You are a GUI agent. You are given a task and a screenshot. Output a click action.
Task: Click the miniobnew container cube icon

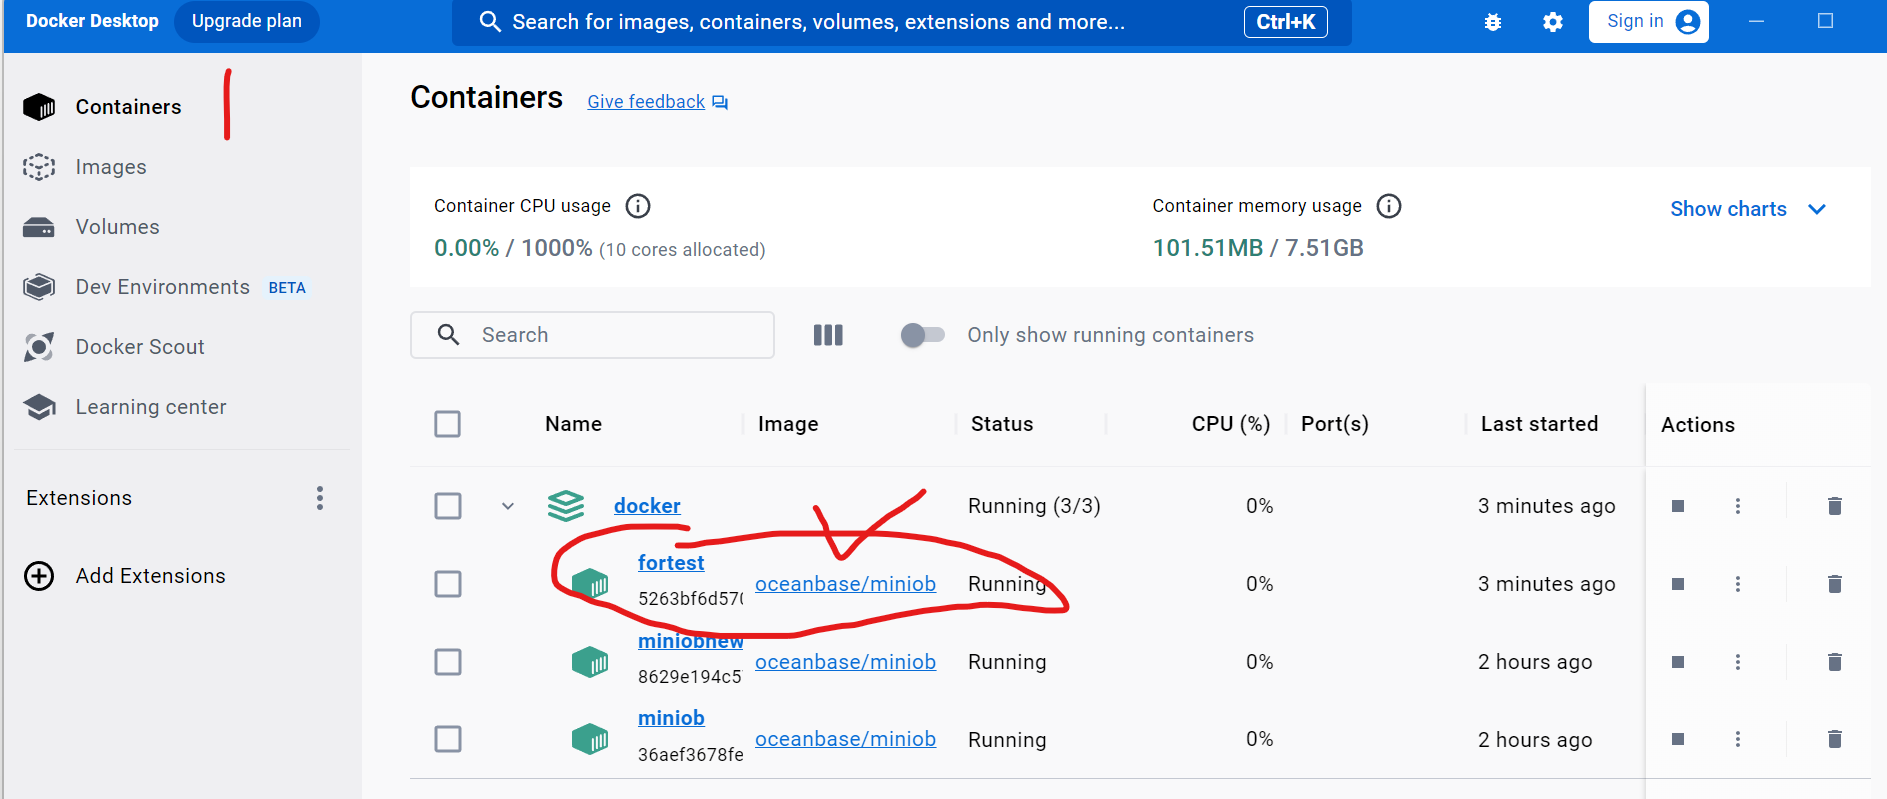coord(590,661)
